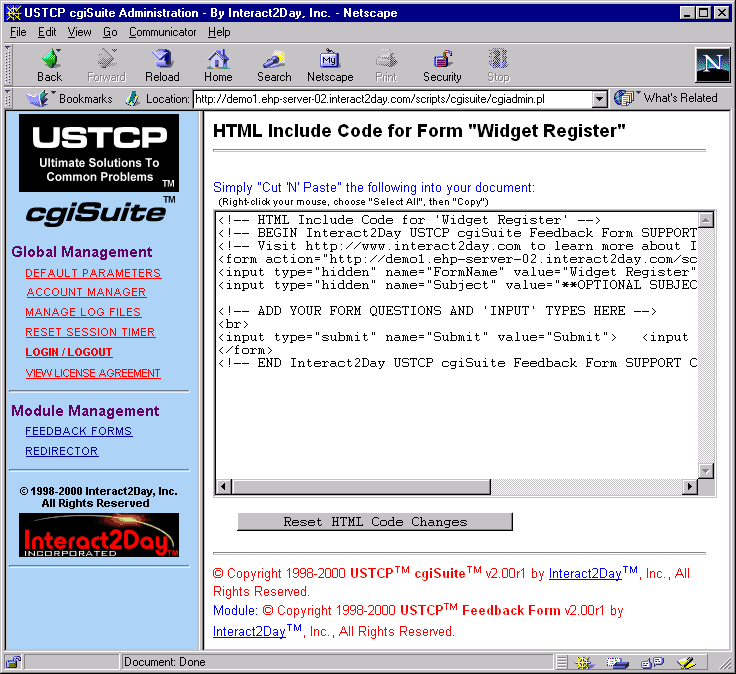
Task: Open DEFAULT PARAMETERS link
Action: pos(93,273)
